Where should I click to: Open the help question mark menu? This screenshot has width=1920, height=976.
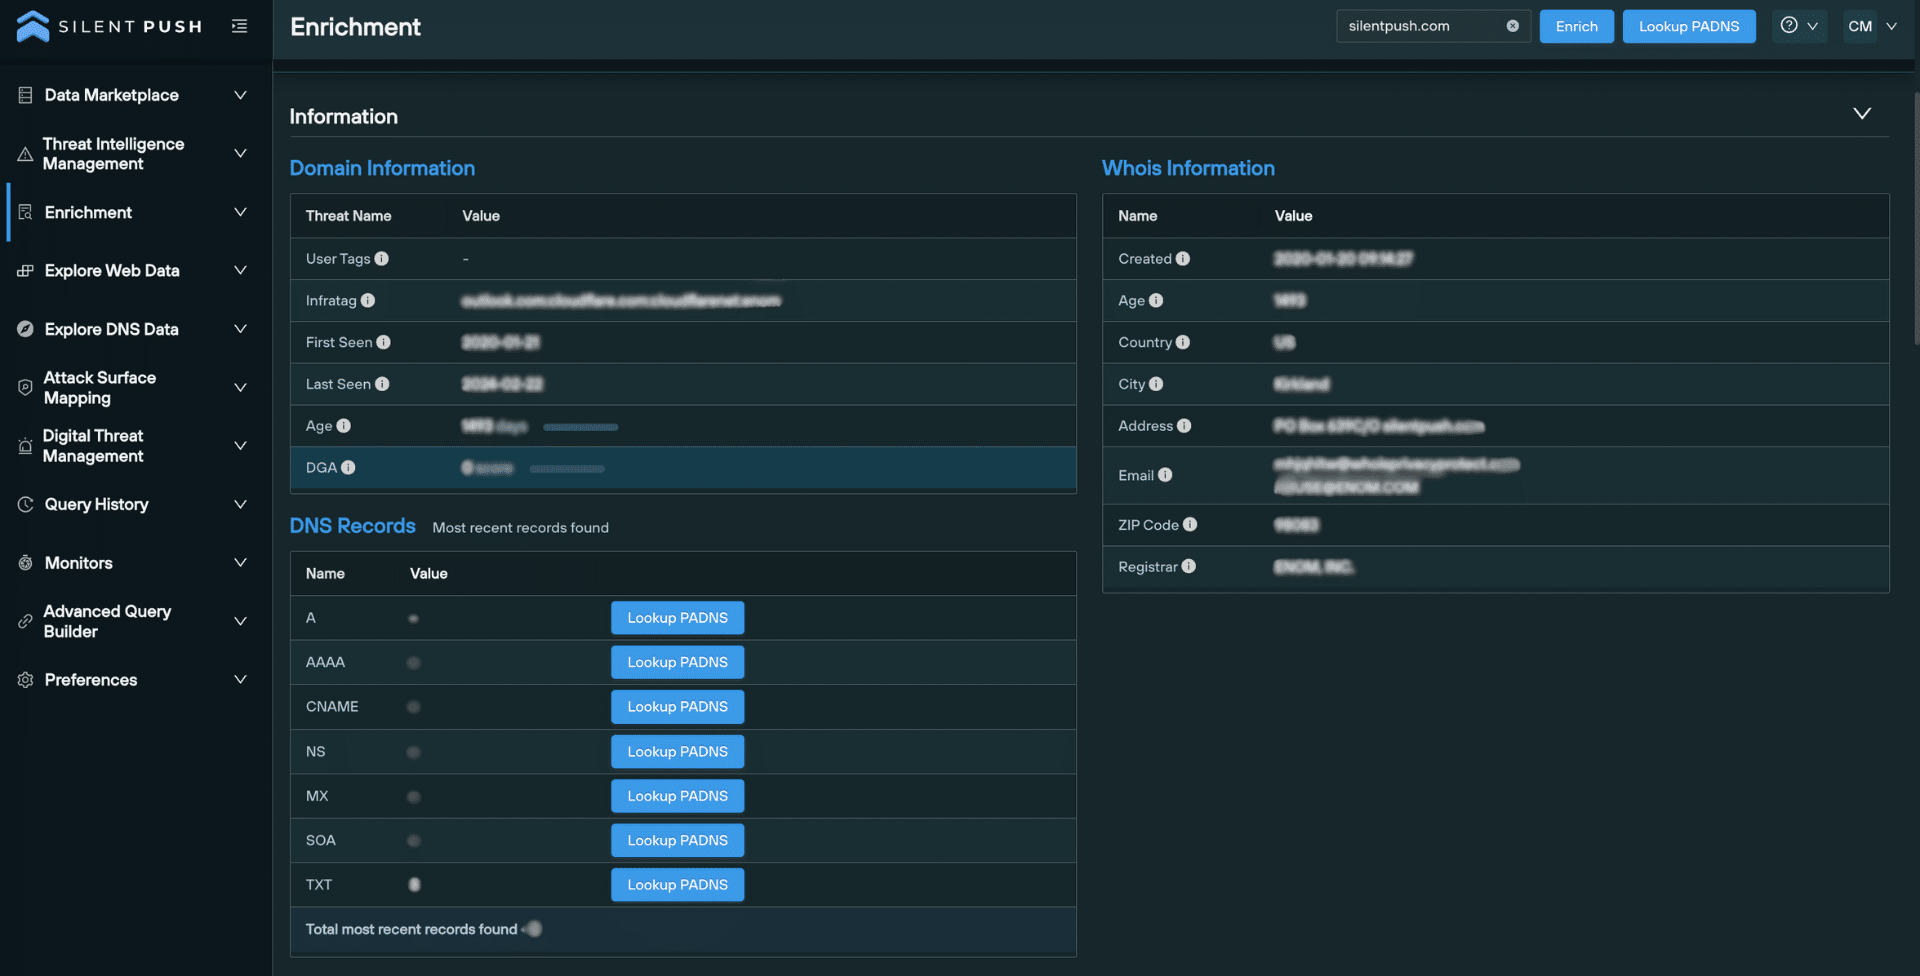(1799, 26)
